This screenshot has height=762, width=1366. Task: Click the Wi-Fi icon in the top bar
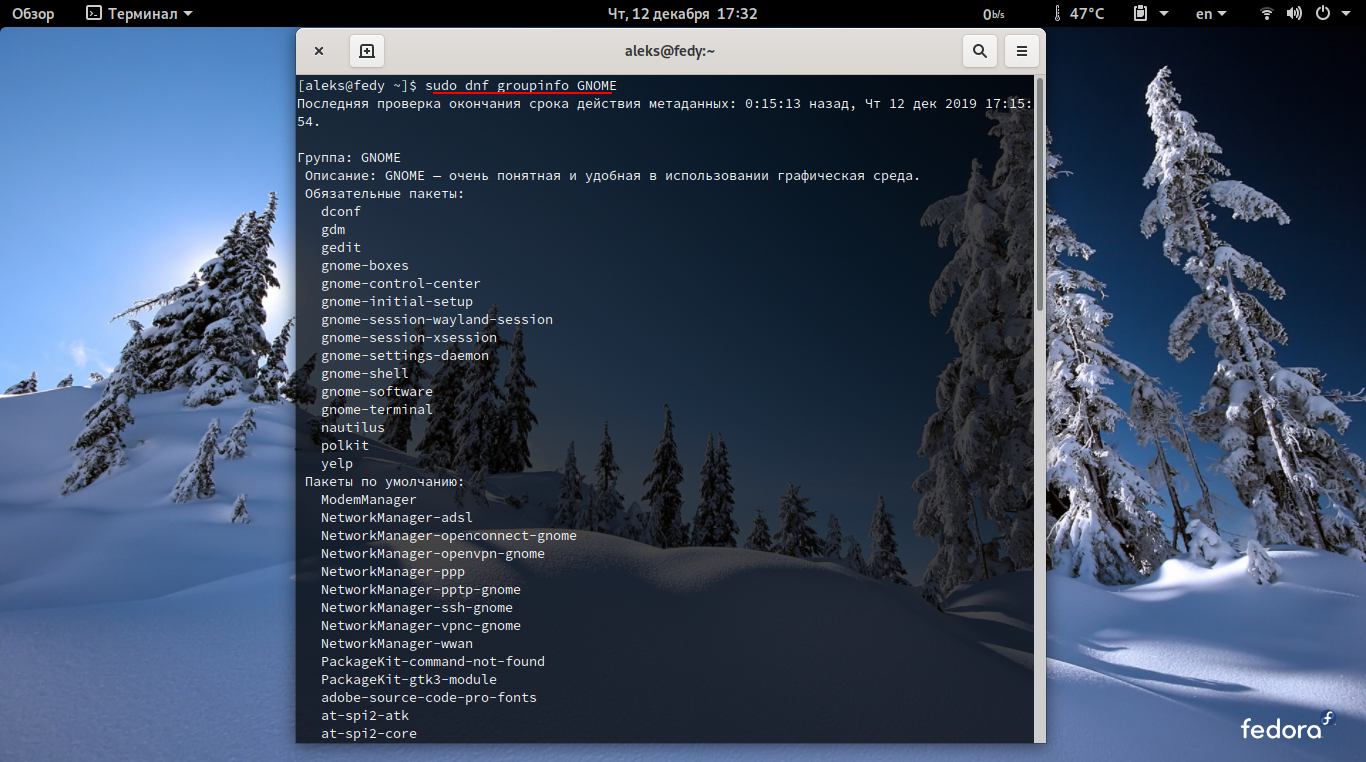point(1266,14)
